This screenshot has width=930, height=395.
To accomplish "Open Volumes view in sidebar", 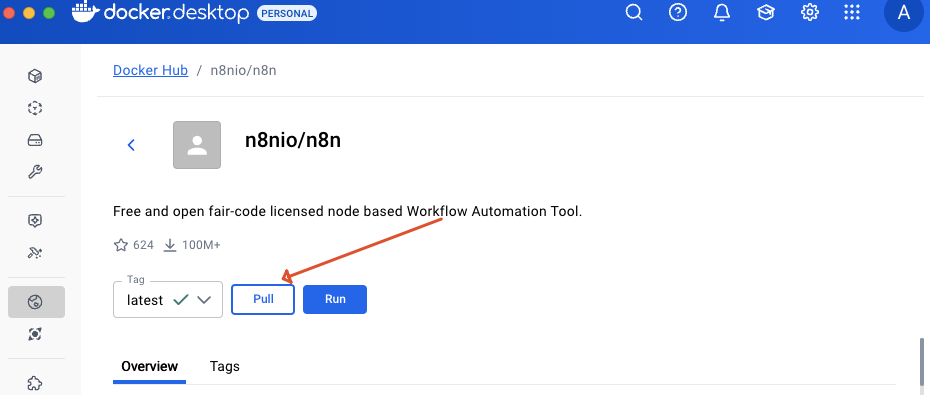I will click(x=35, y=141).
